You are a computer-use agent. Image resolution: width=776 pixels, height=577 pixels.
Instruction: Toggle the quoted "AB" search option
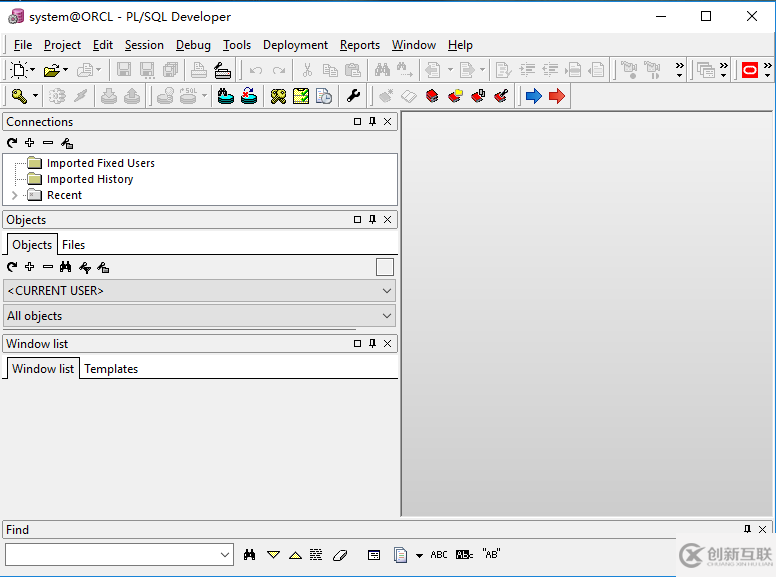491,554
